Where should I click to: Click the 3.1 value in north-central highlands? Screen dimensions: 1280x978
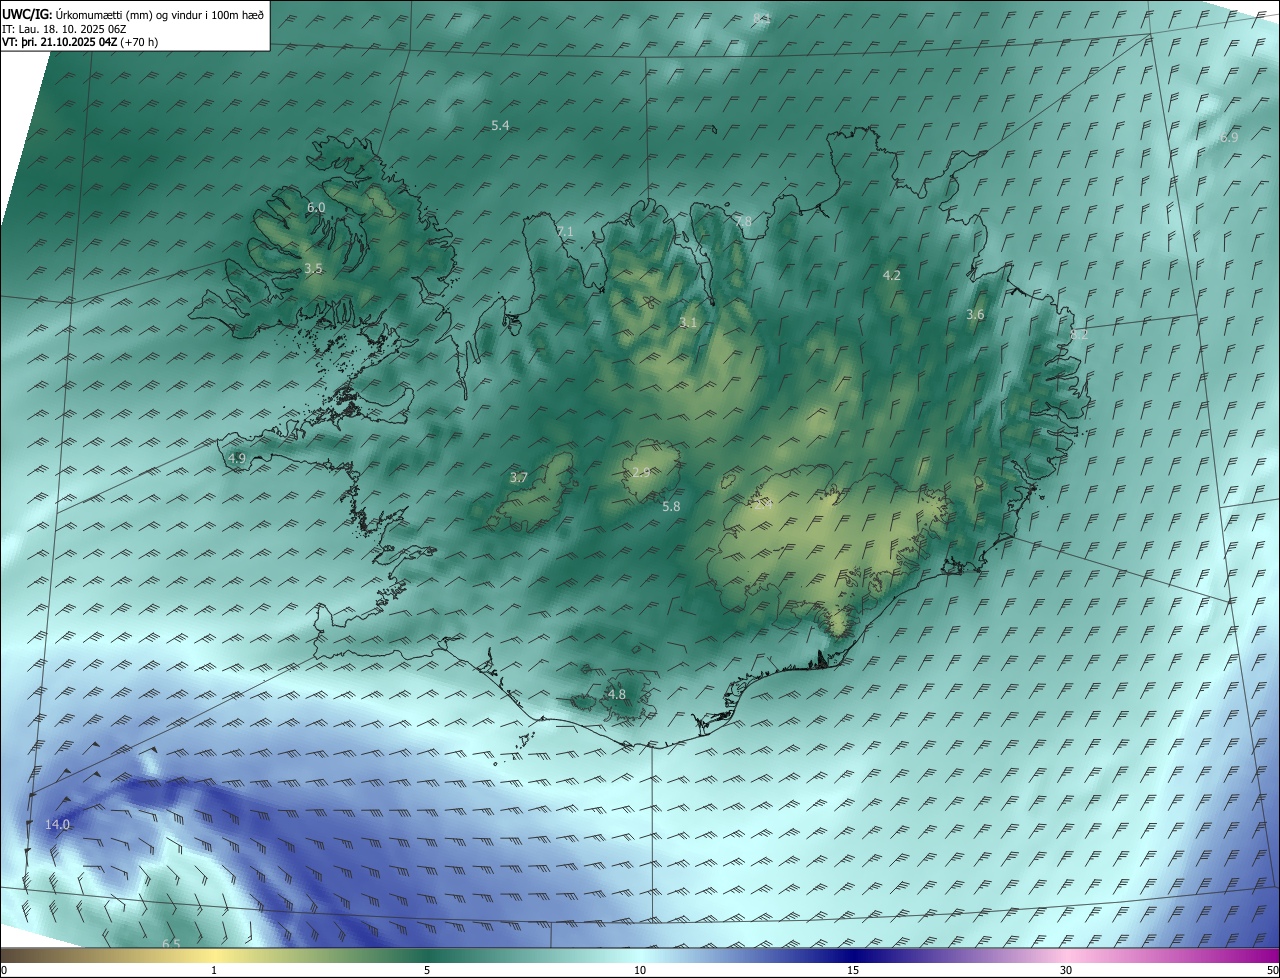point(688,322)
